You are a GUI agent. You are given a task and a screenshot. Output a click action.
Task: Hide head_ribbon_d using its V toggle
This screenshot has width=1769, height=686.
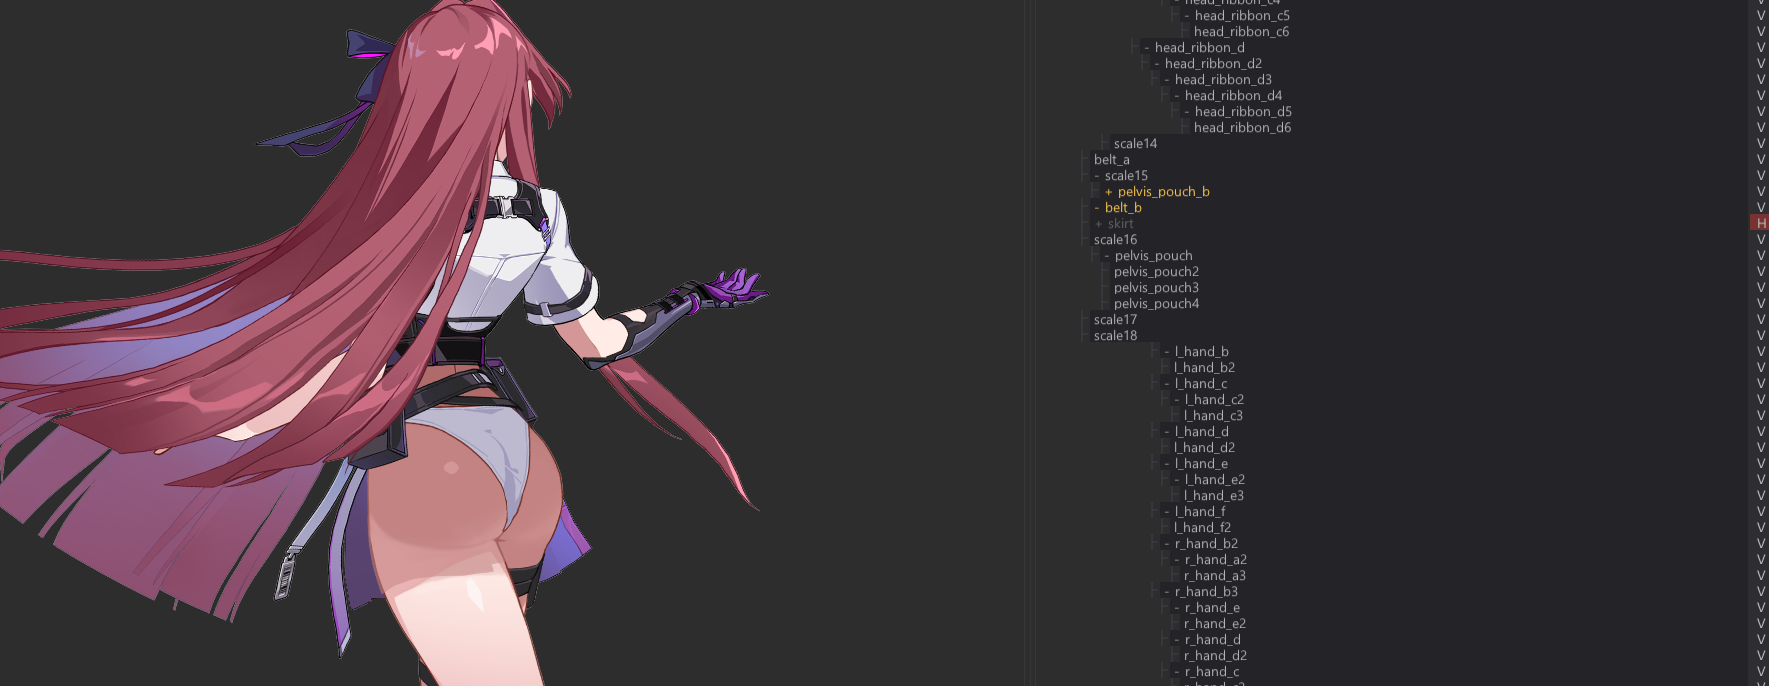1761,47
